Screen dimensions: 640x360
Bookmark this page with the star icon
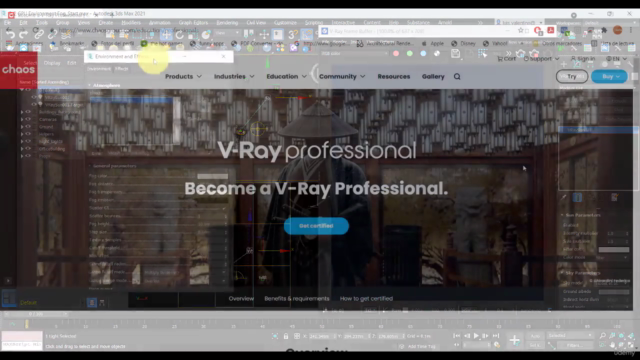[520, 31]
